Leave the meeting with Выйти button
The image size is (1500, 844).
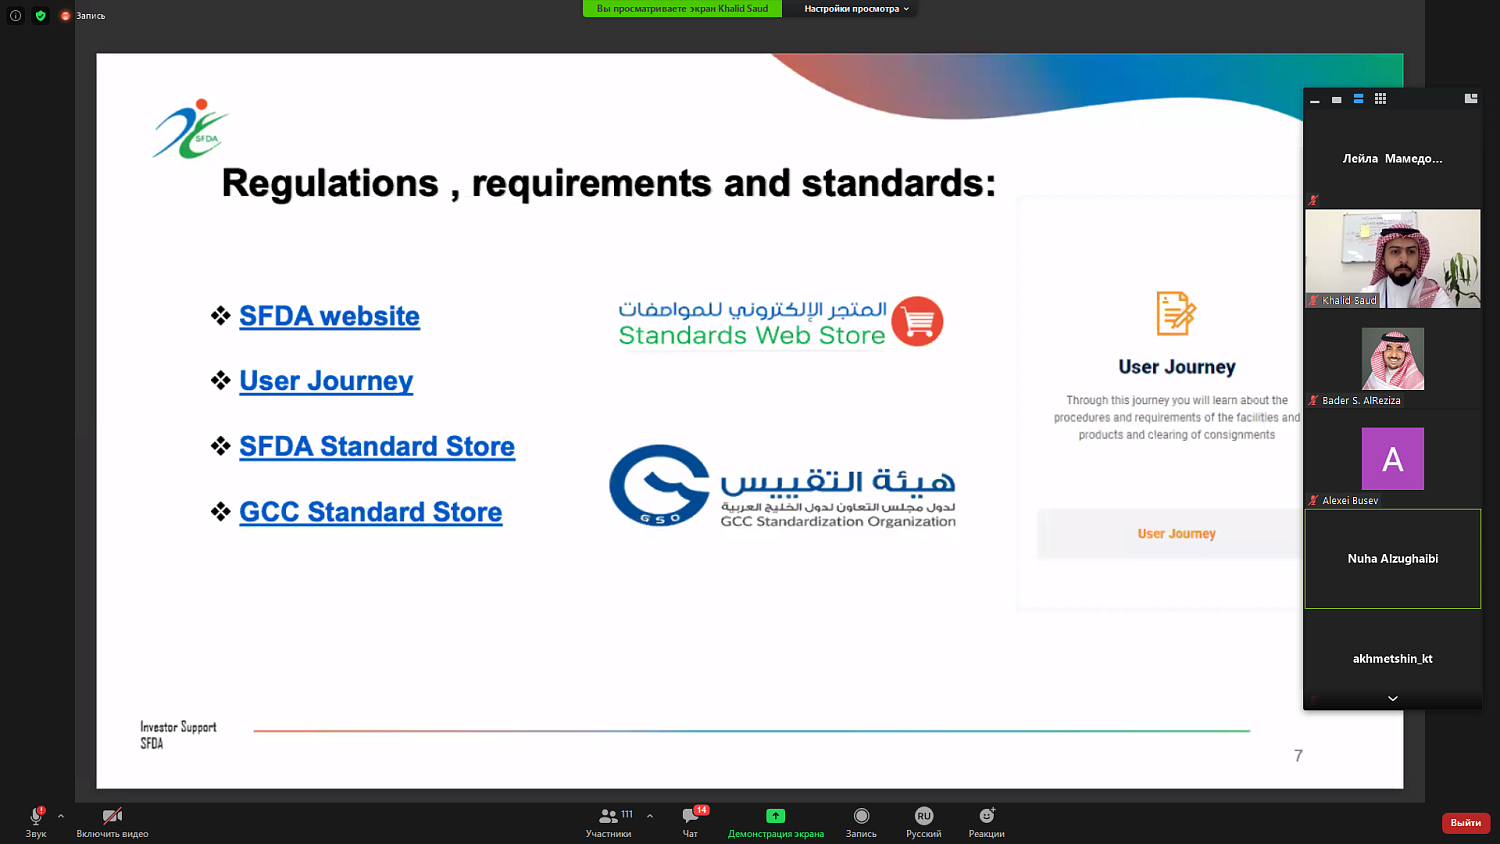pos(1466,822)
